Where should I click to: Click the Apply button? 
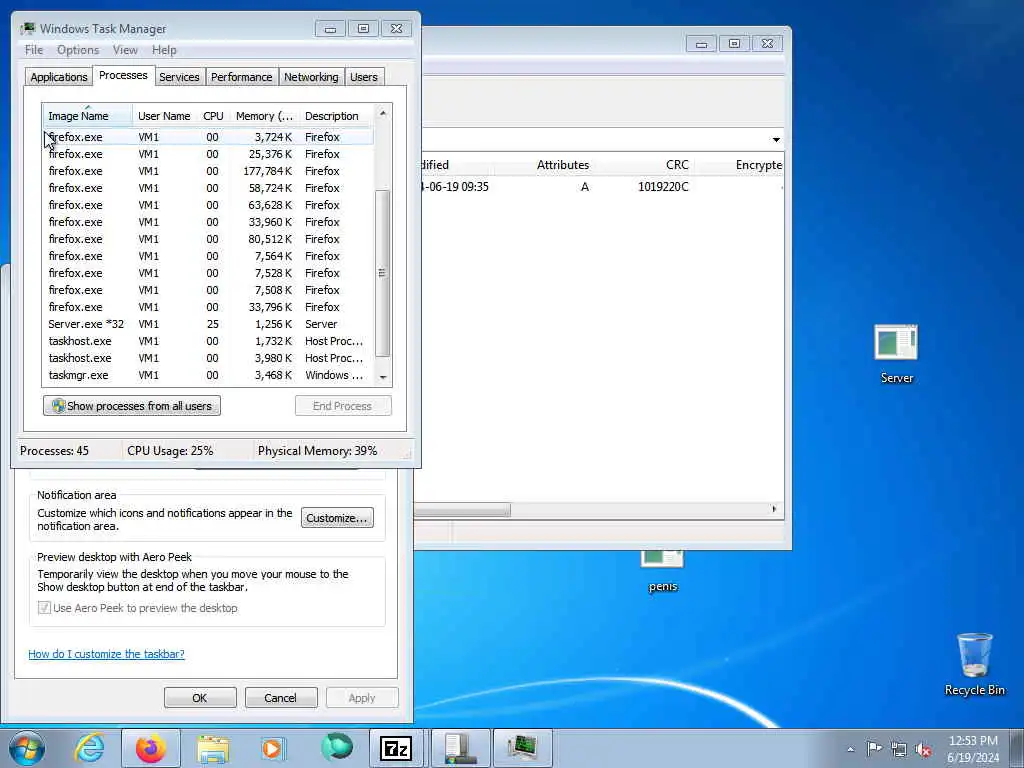tap(362, 698)
